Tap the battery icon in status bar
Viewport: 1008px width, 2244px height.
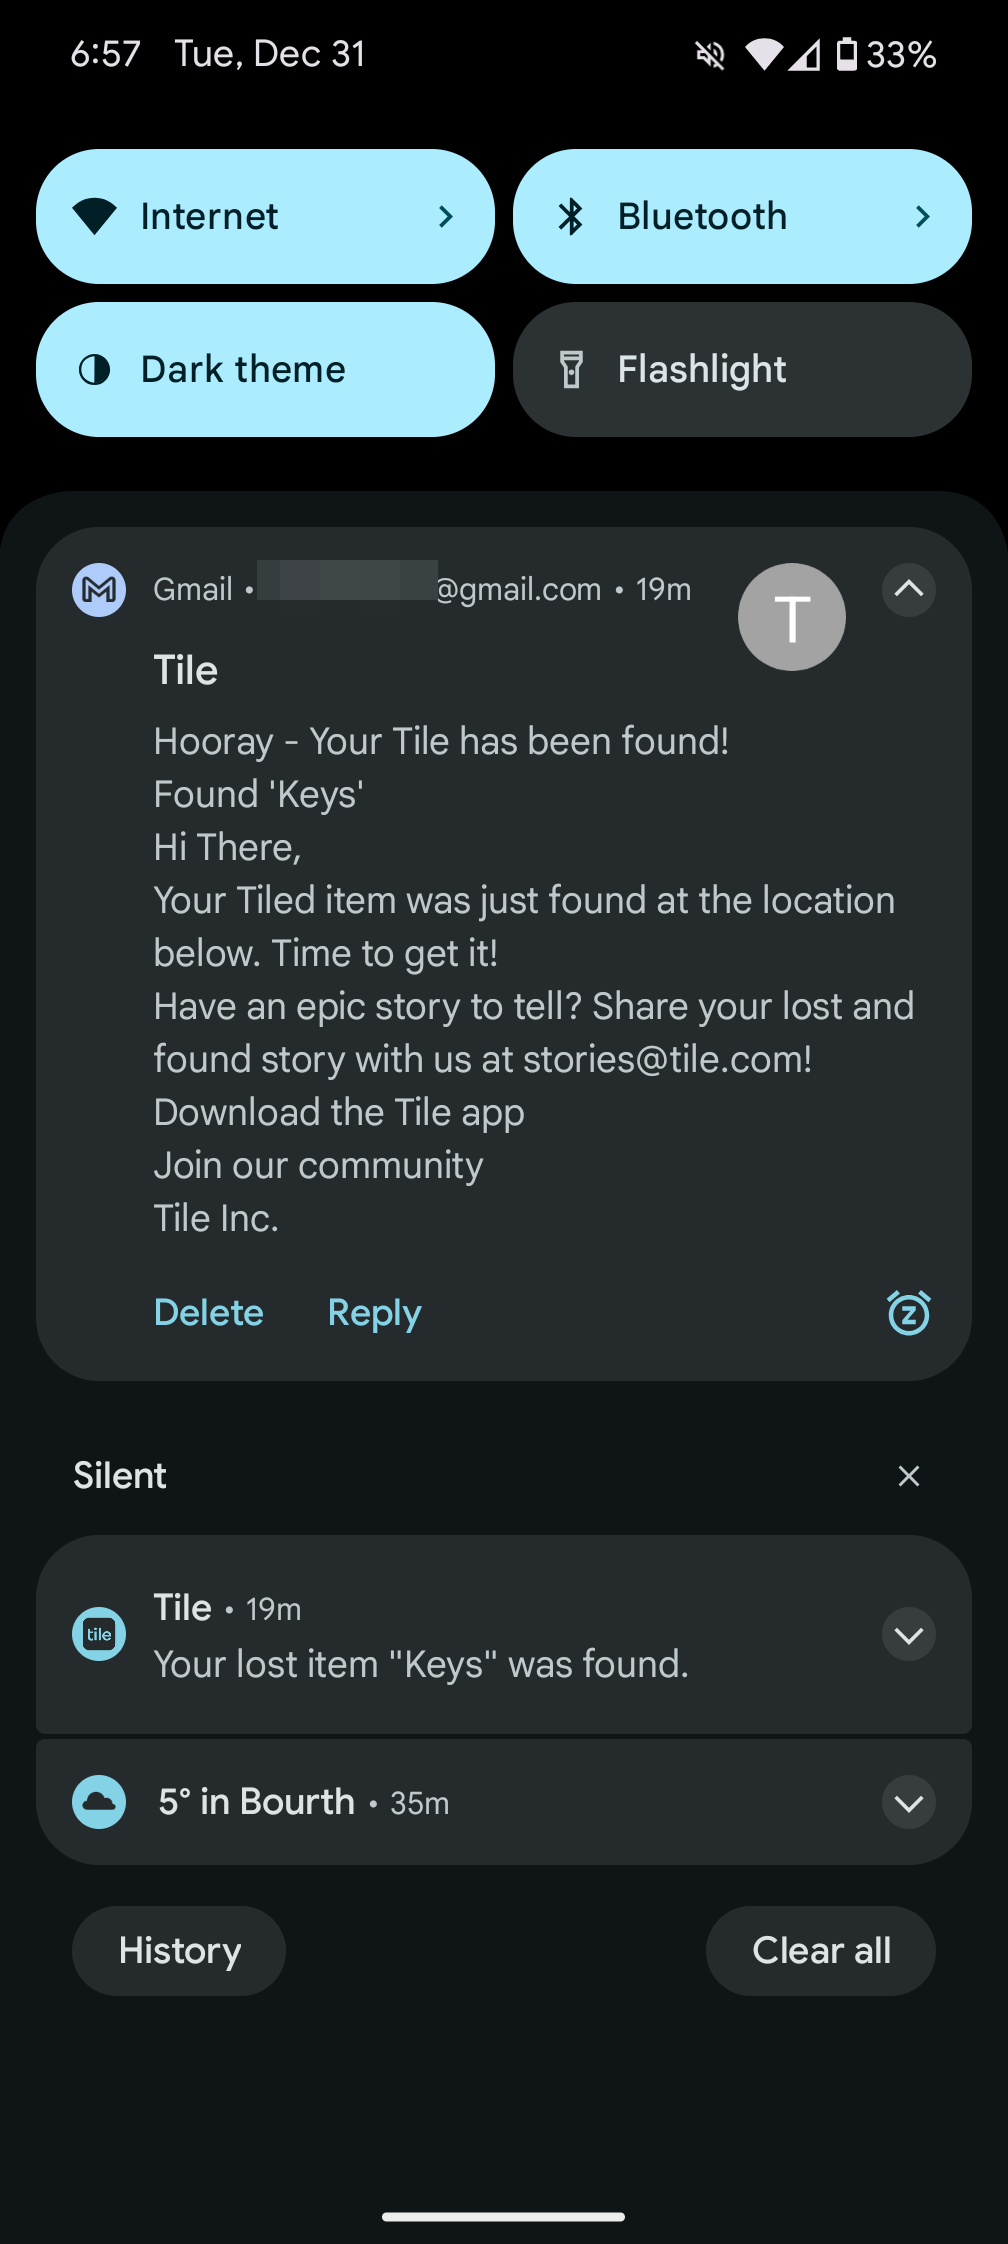click(846, 54)
